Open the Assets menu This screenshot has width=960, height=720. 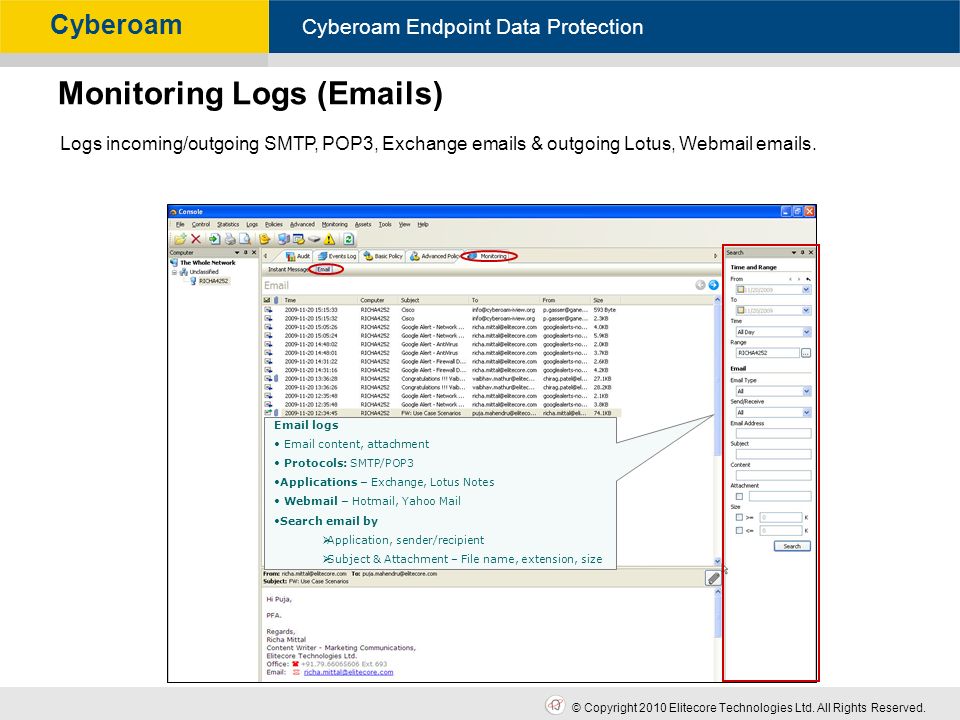363,225
